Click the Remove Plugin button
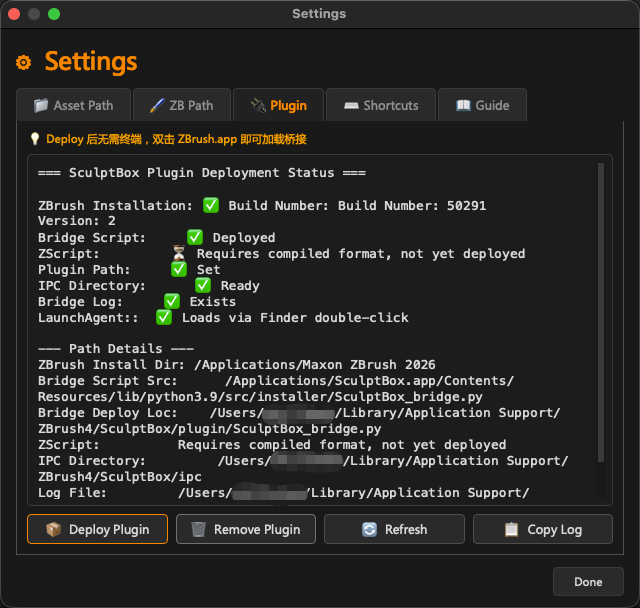Image resolution: width=640 pixels, height=608 pixels. (x=246, y=529)
